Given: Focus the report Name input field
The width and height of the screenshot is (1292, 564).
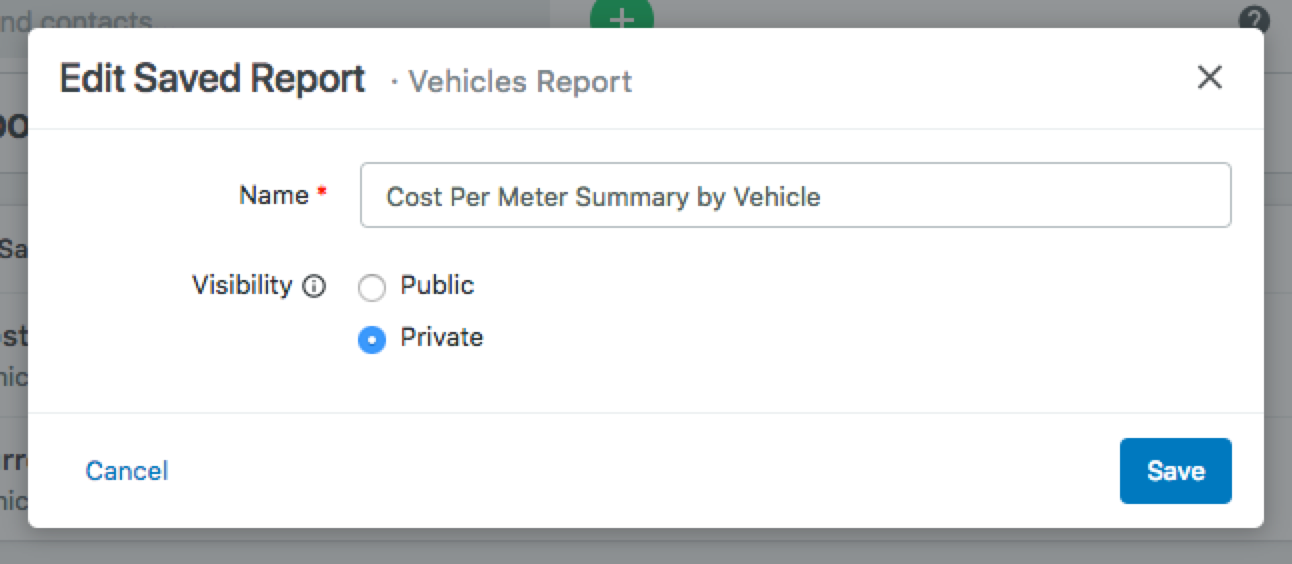Looking at the screenshot, I should point(795,196).
